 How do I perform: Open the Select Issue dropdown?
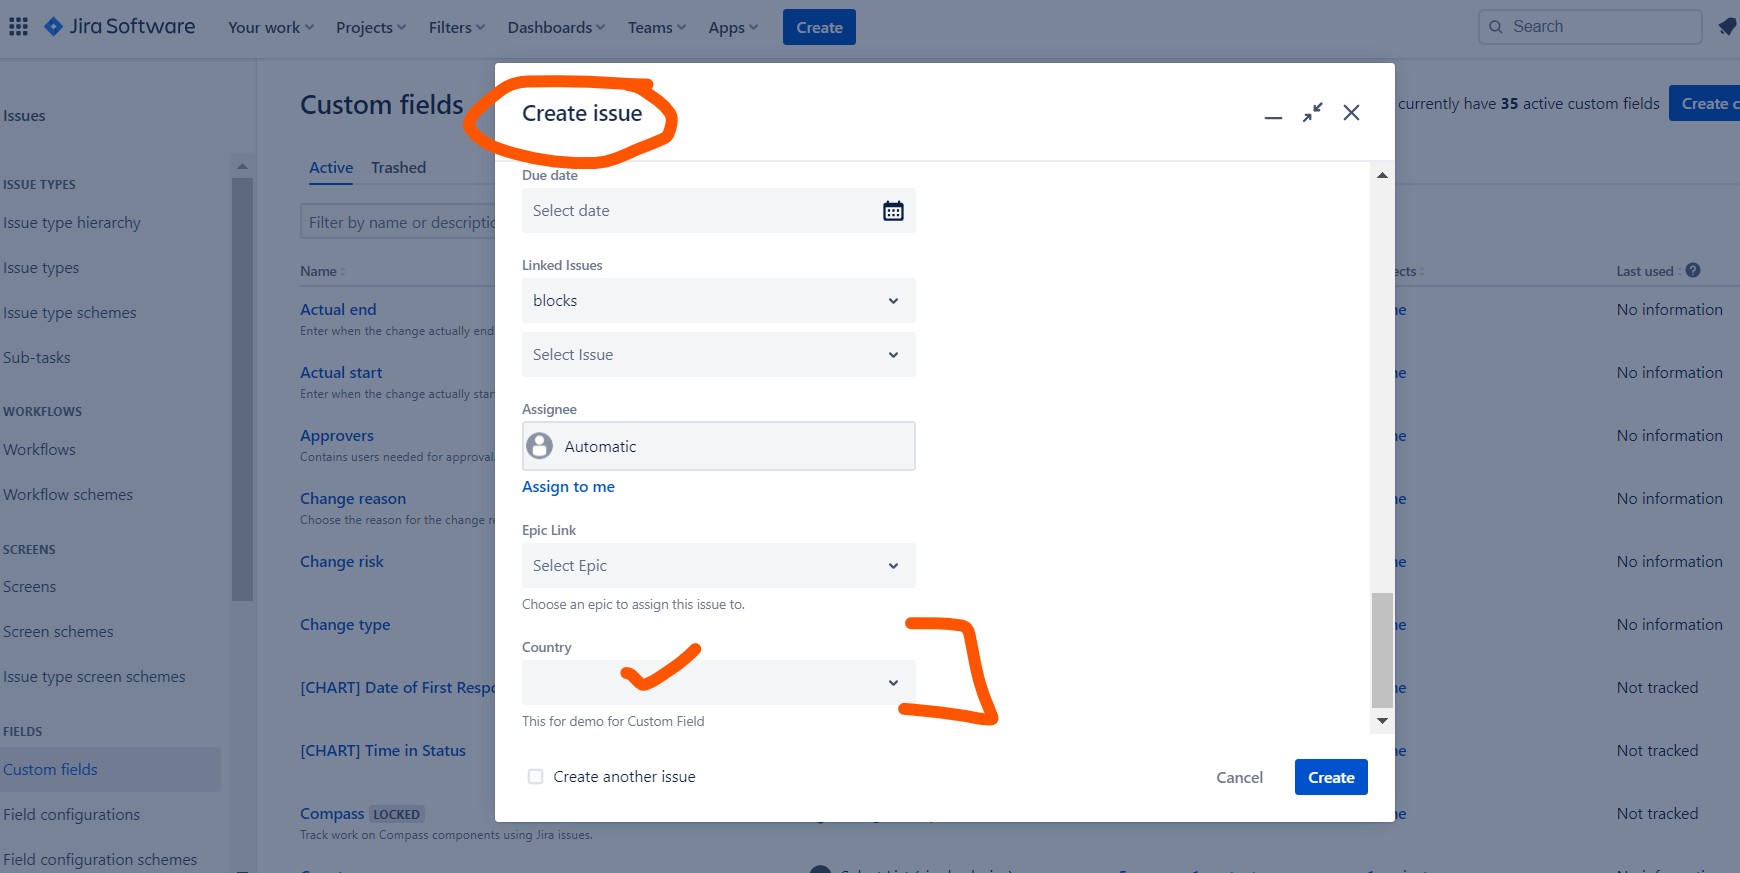point(718,355)
